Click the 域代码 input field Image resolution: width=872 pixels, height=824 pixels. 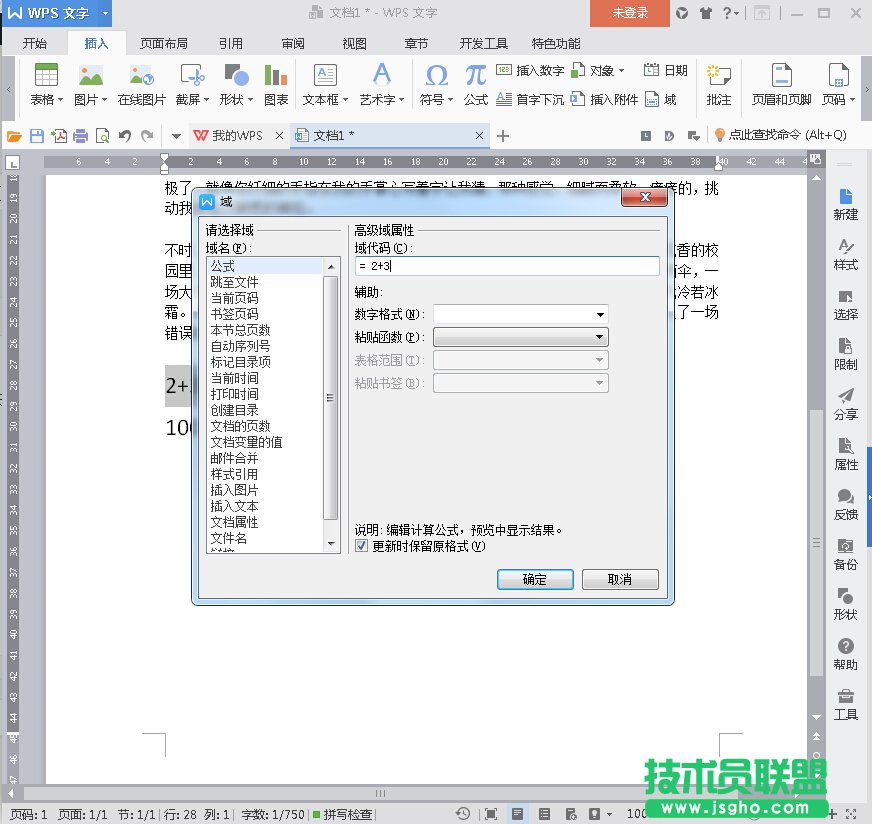pos(507,267)
